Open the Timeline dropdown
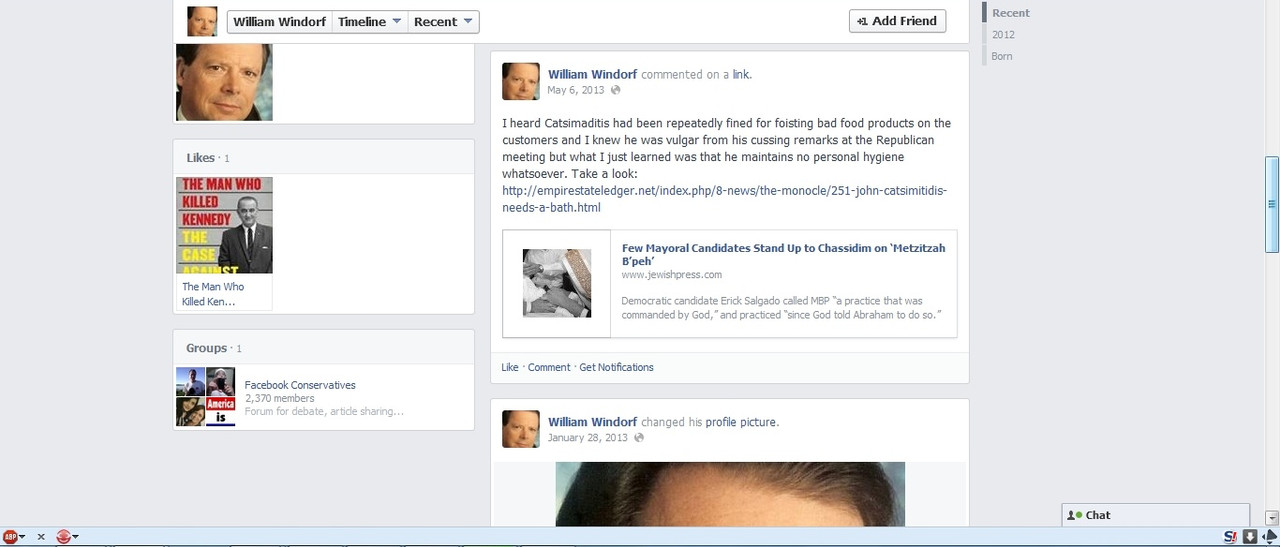This screenshot has width=1280, height=547. 369,21
